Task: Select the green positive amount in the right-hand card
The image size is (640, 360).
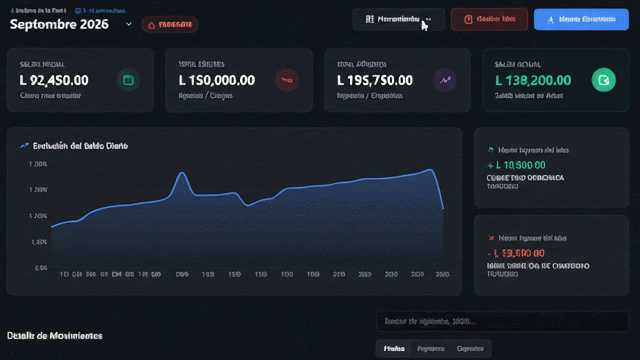Action: pyautogui.click(x=516, y=165)
